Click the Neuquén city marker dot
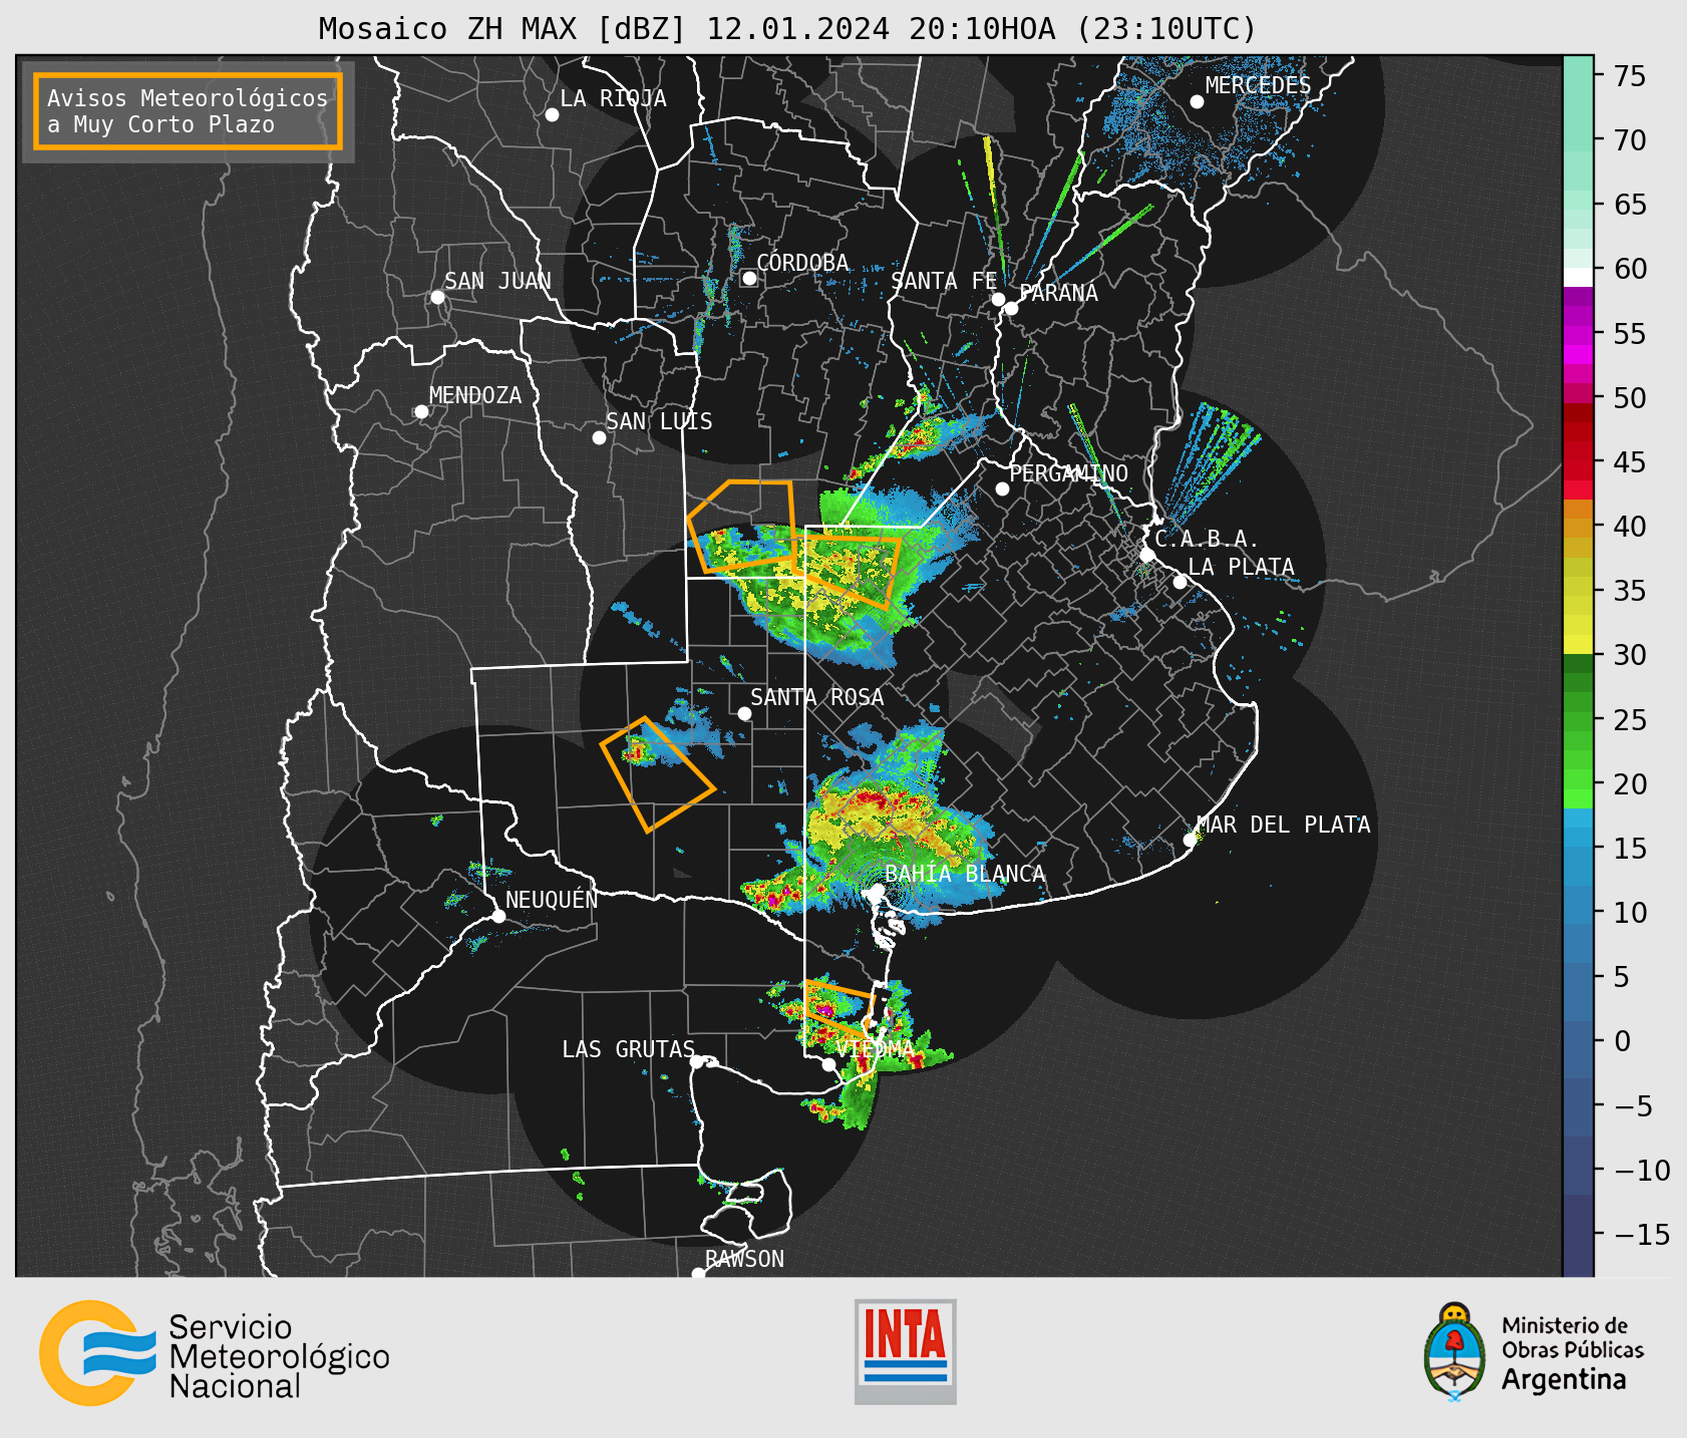1687x1438 pixels. tap(498, 916)
